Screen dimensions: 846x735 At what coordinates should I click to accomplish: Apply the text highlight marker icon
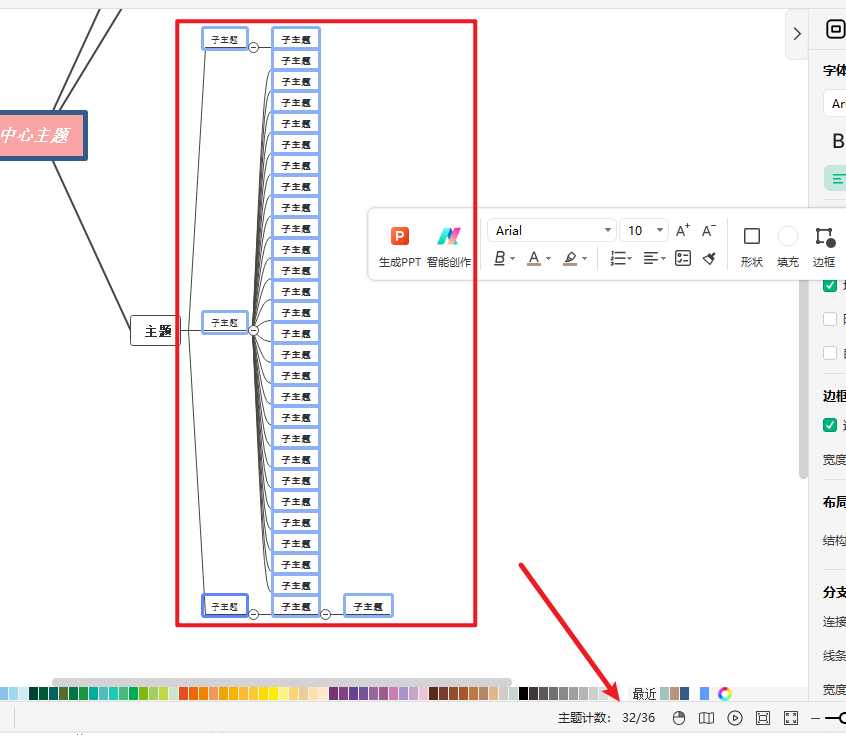[570, 258]
